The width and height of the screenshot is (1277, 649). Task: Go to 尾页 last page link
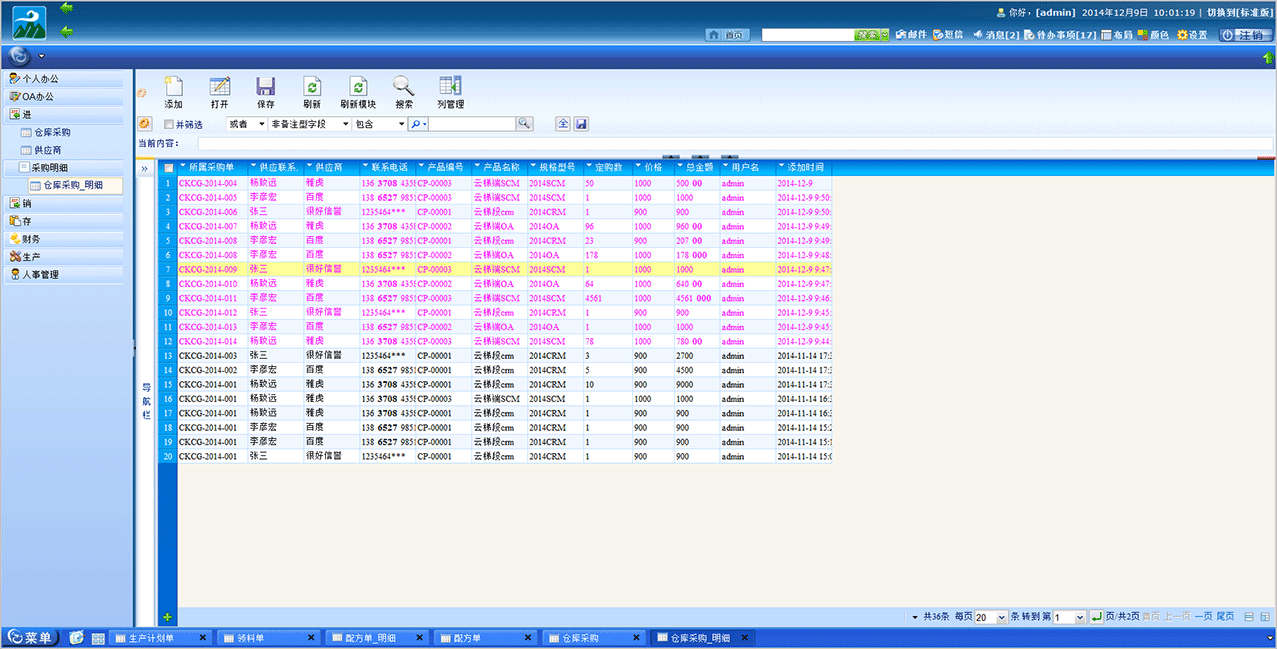tap(1225, 617)
